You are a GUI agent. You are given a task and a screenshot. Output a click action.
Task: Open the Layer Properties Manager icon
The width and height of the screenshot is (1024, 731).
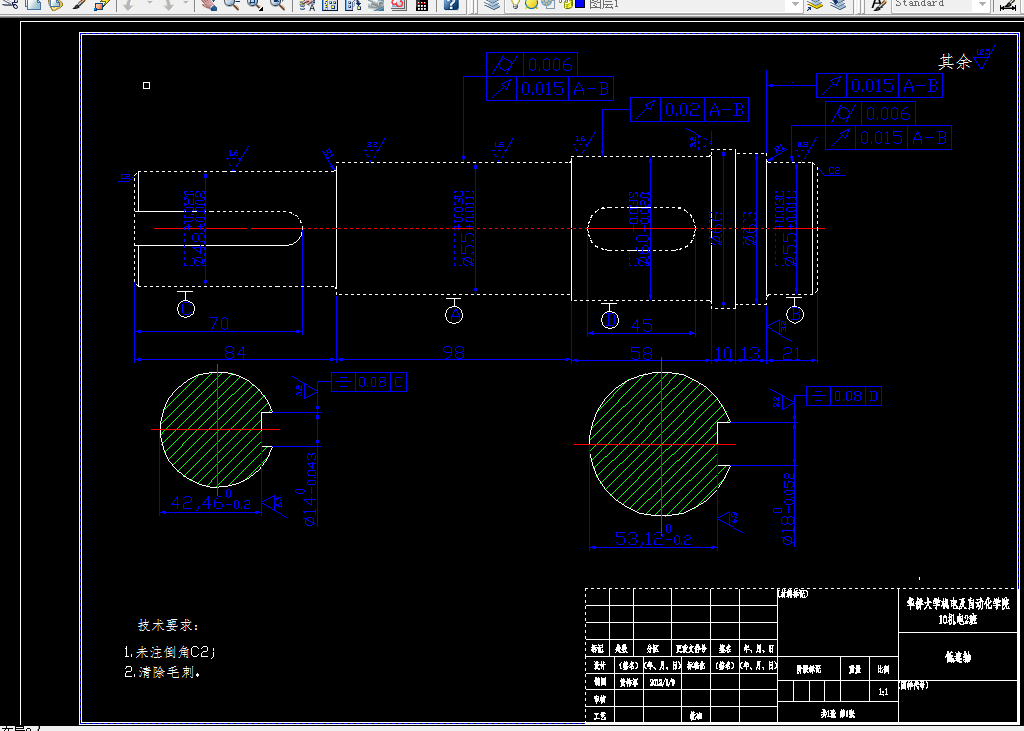(x=493, y=5)
